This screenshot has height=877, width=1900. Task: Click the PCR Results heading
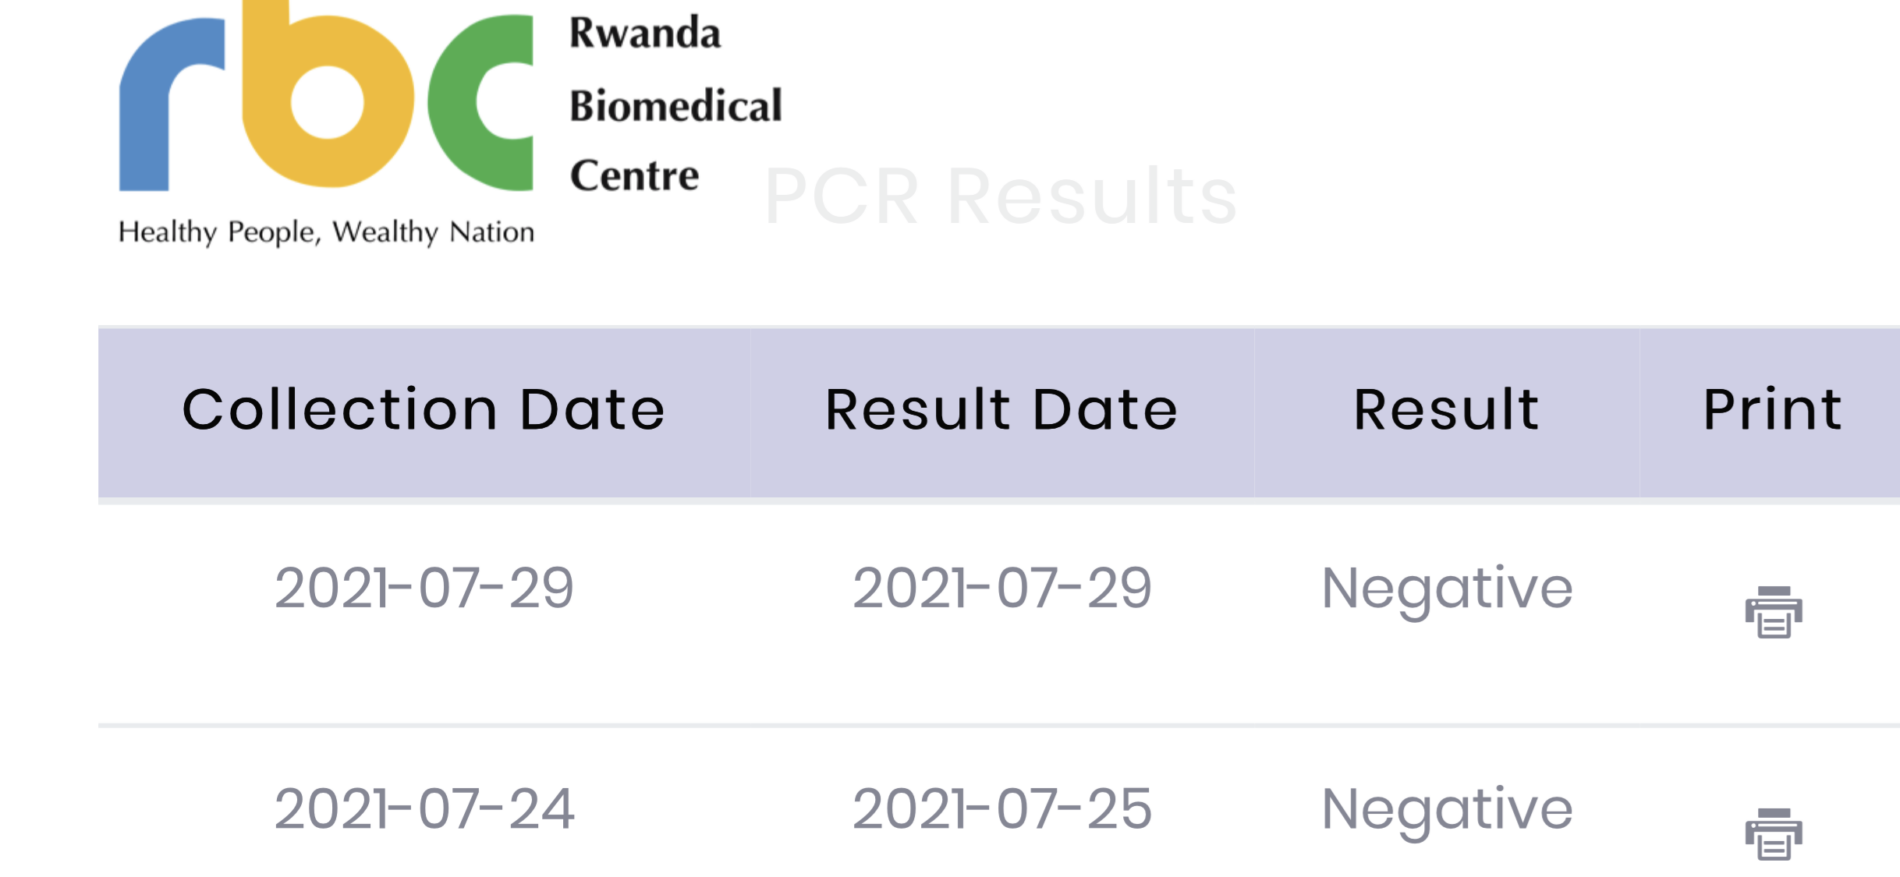(x=1001, y=196)
